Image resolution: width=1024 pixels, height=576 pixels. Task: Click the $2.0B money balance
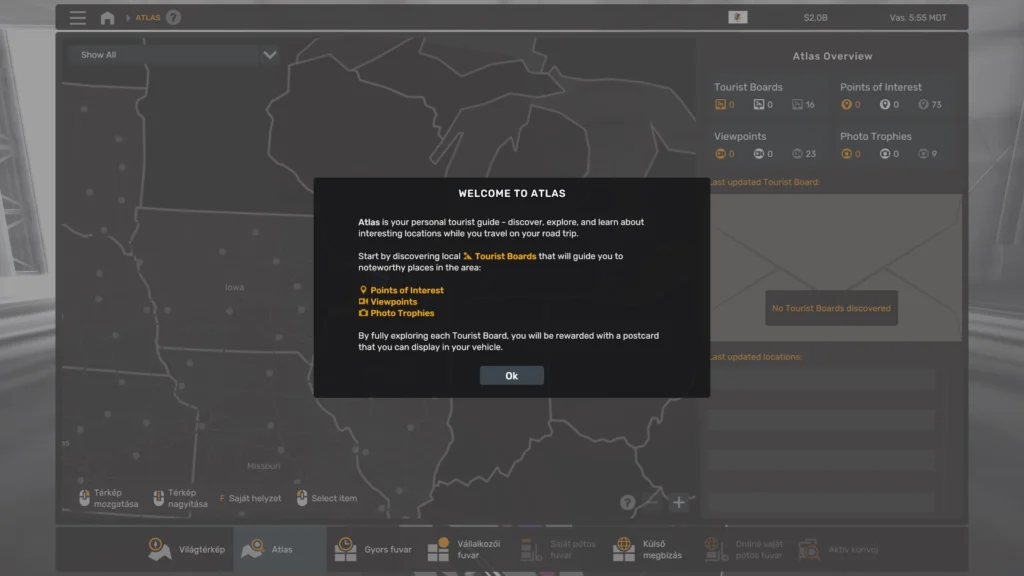click(x=815, y=18)
